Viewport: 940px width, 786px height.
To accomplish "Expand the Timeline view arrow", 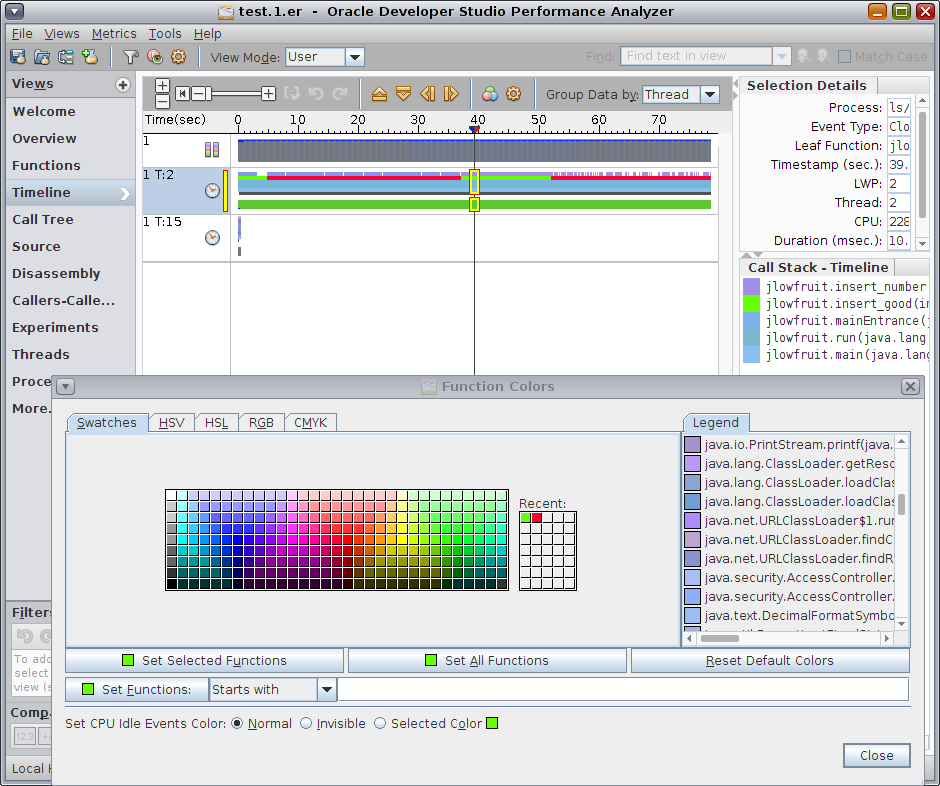I will (125, 193).
